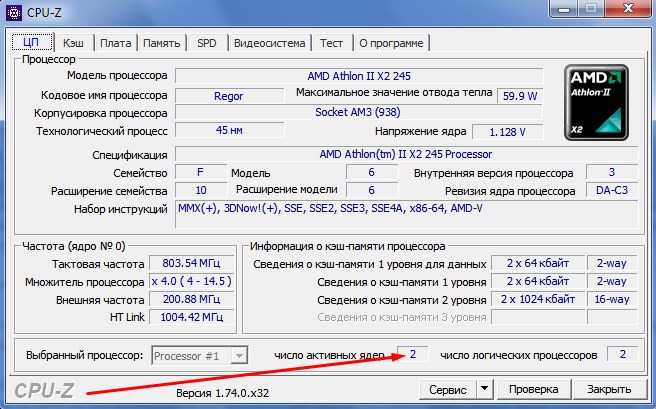Image resolution: width=656 pixels, height=409 pixels.
Task: Select the ЦП tab
Action: 31,43
